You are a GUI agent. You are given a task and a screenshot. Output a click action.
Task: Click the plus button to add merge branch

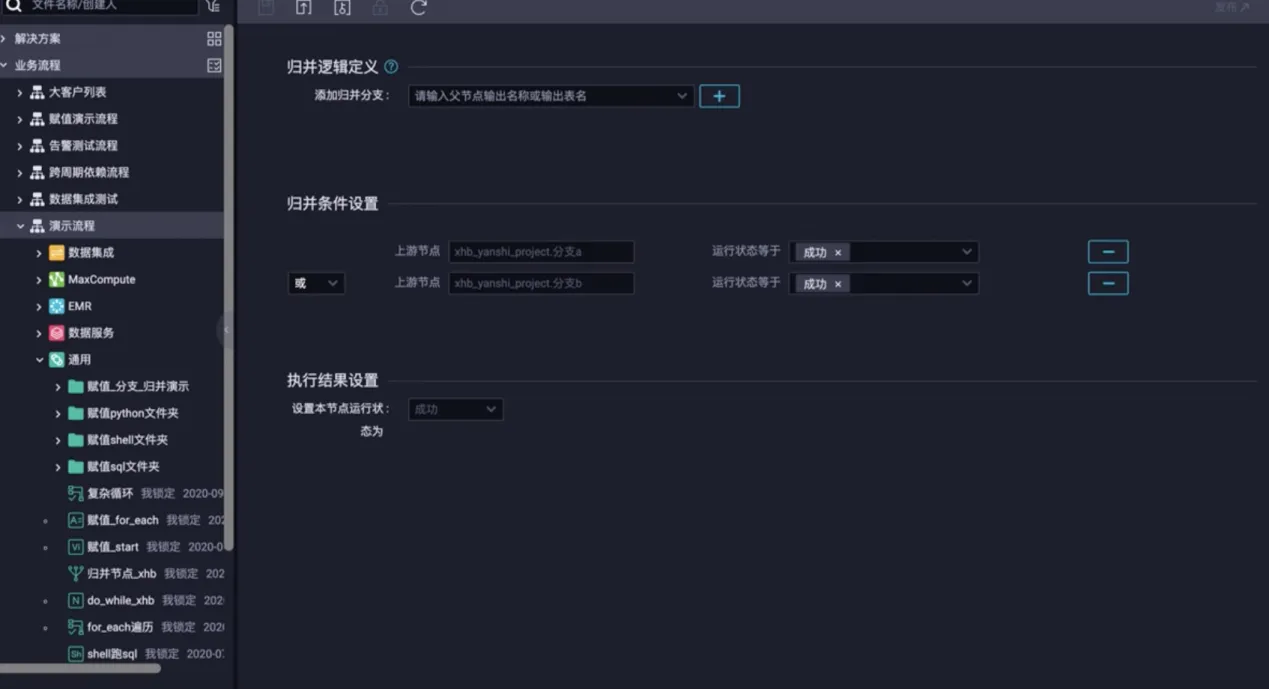[x=719, y=97]
